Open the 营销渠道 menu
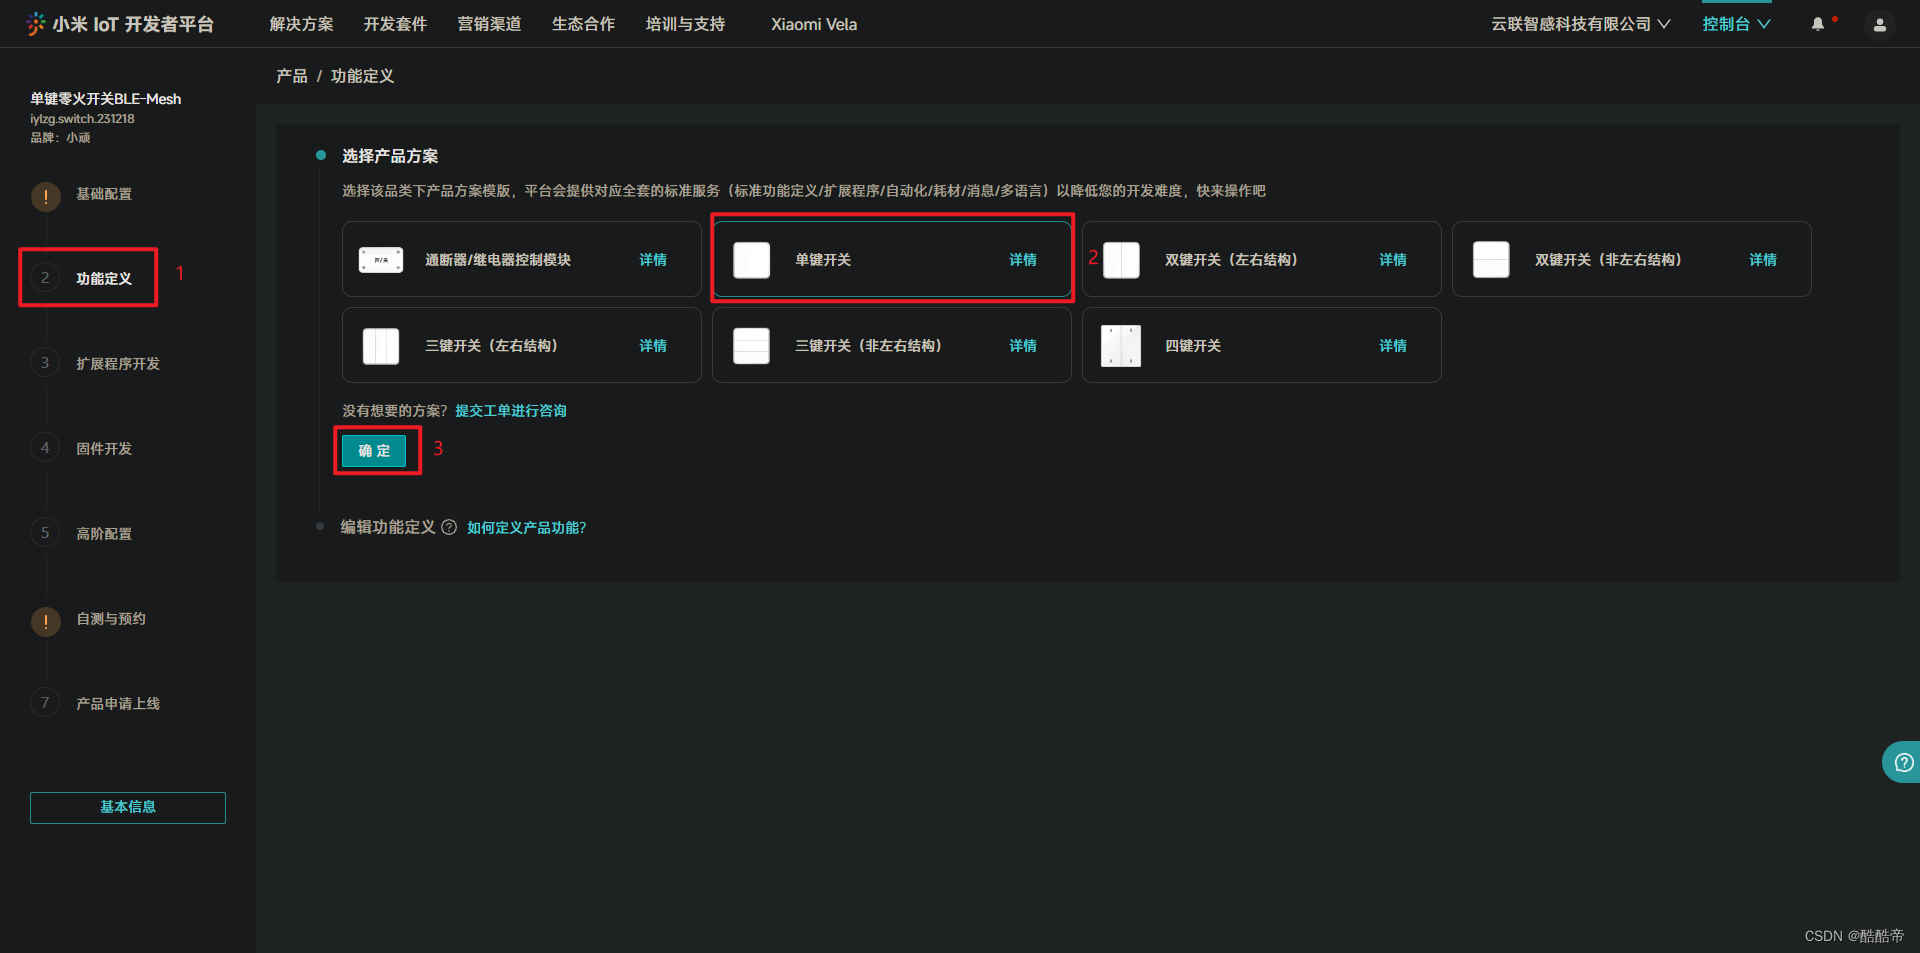 pyautogui.click(x=489, y=24)
